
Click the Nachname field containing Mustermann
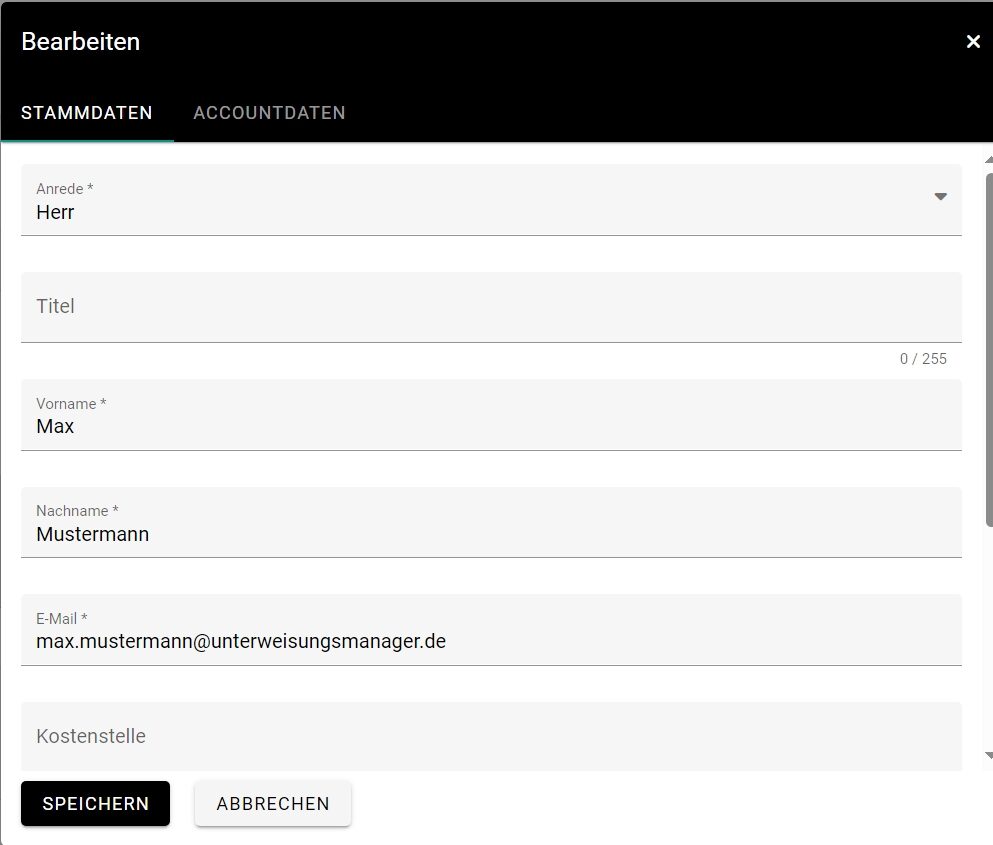490,534
